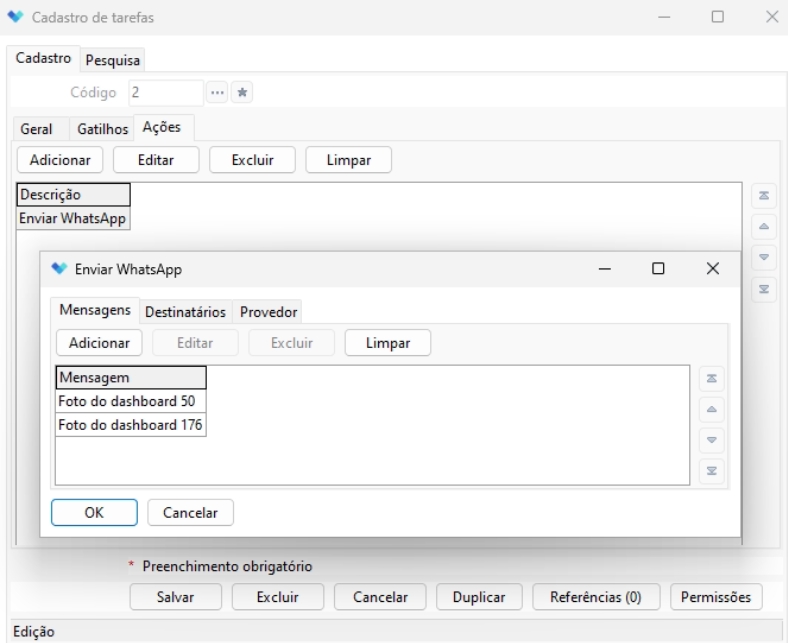Image resolution: width=788 pixels, height=643 pixels.
Task: Go to the Pesquisa tab
Action: [112, 60]
